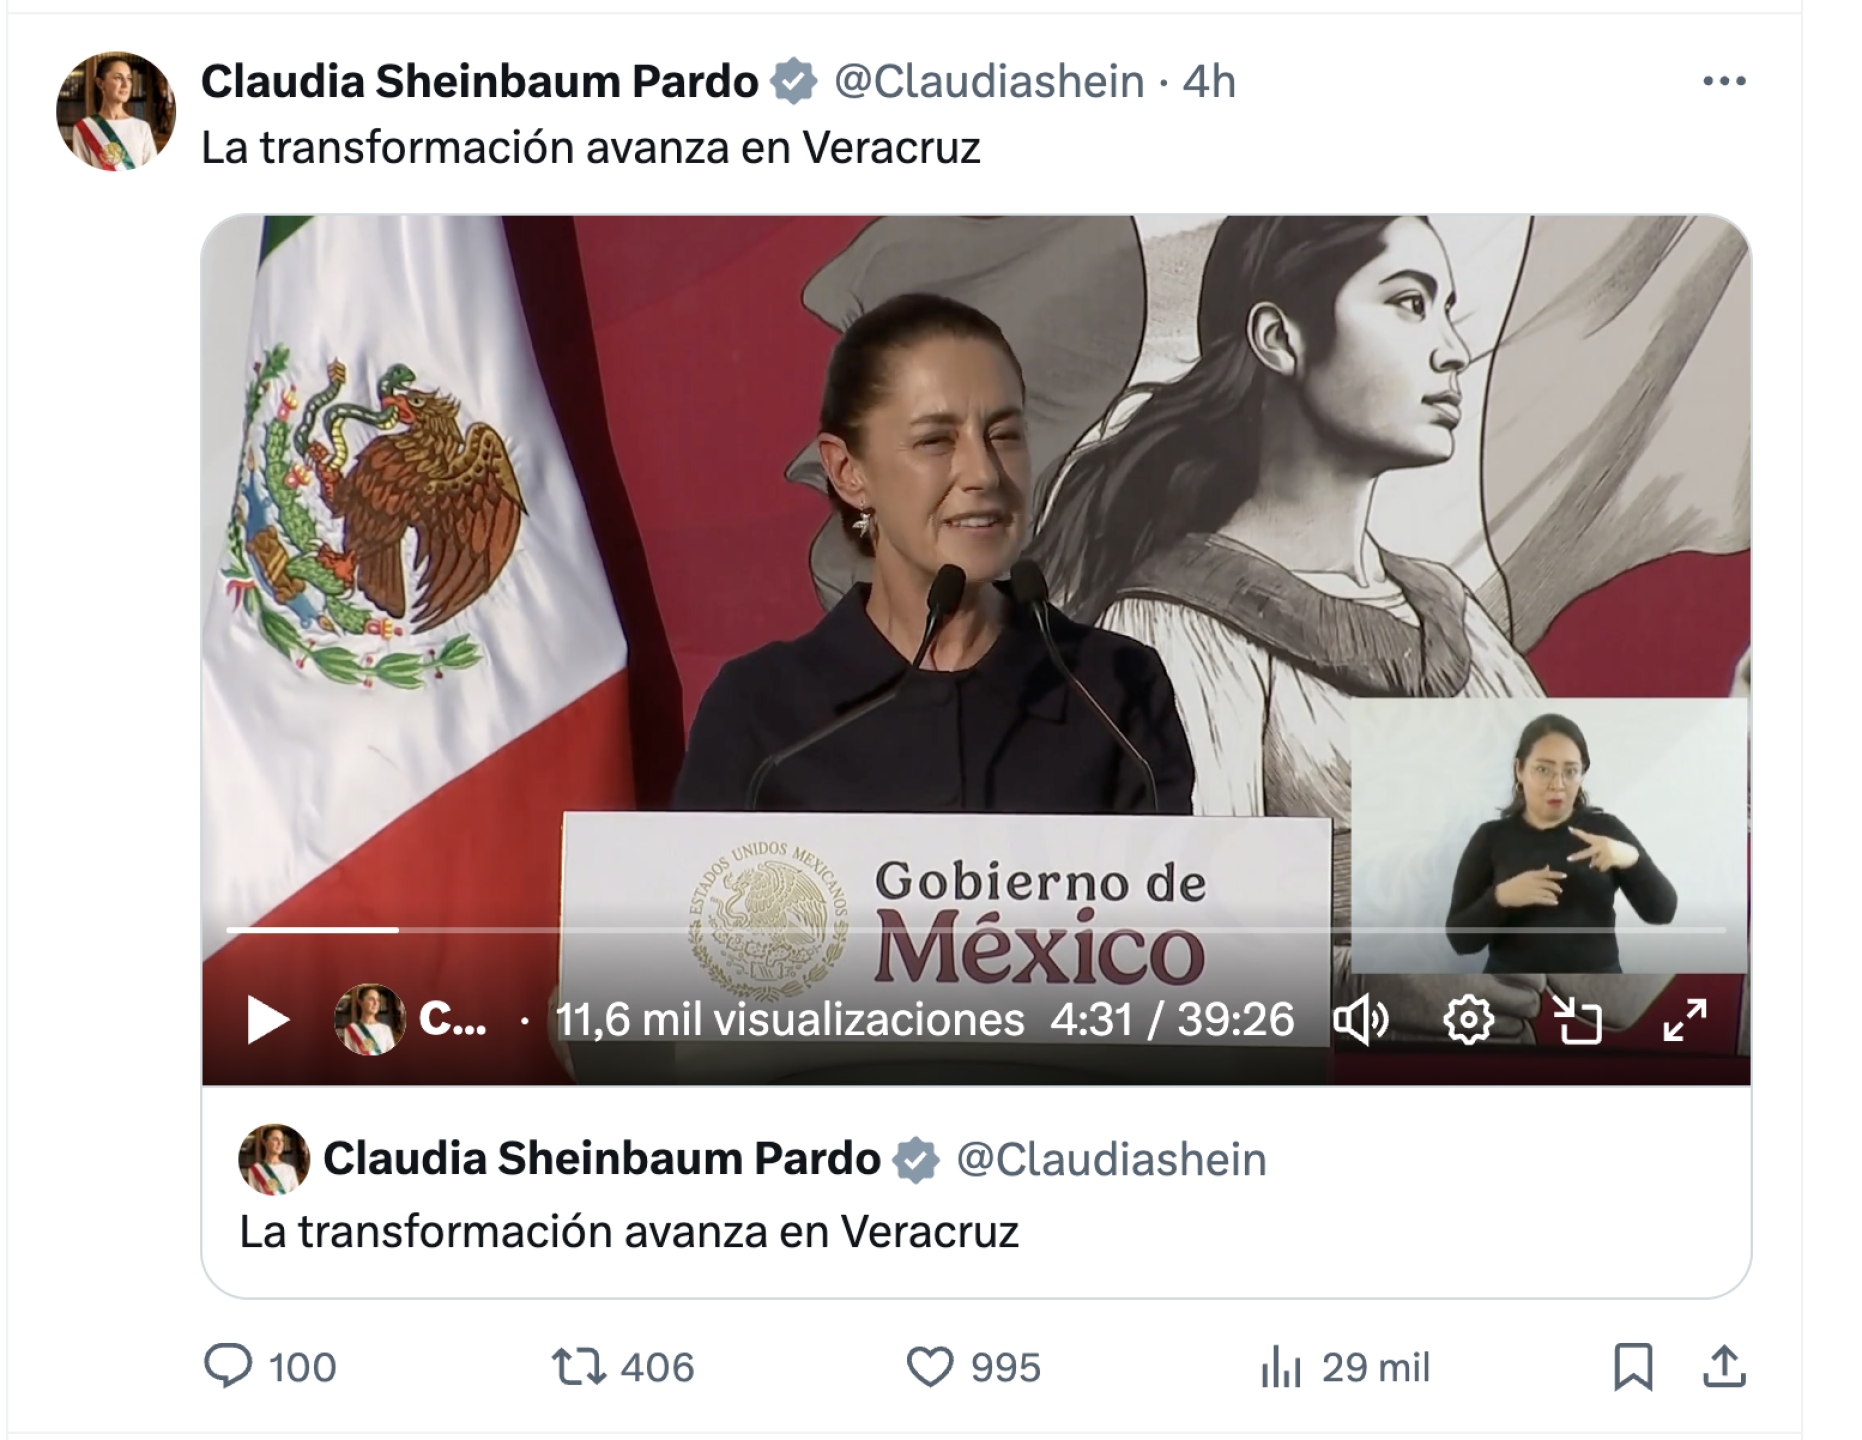Toggle picture-in-picture mini player icon

1577,1020
